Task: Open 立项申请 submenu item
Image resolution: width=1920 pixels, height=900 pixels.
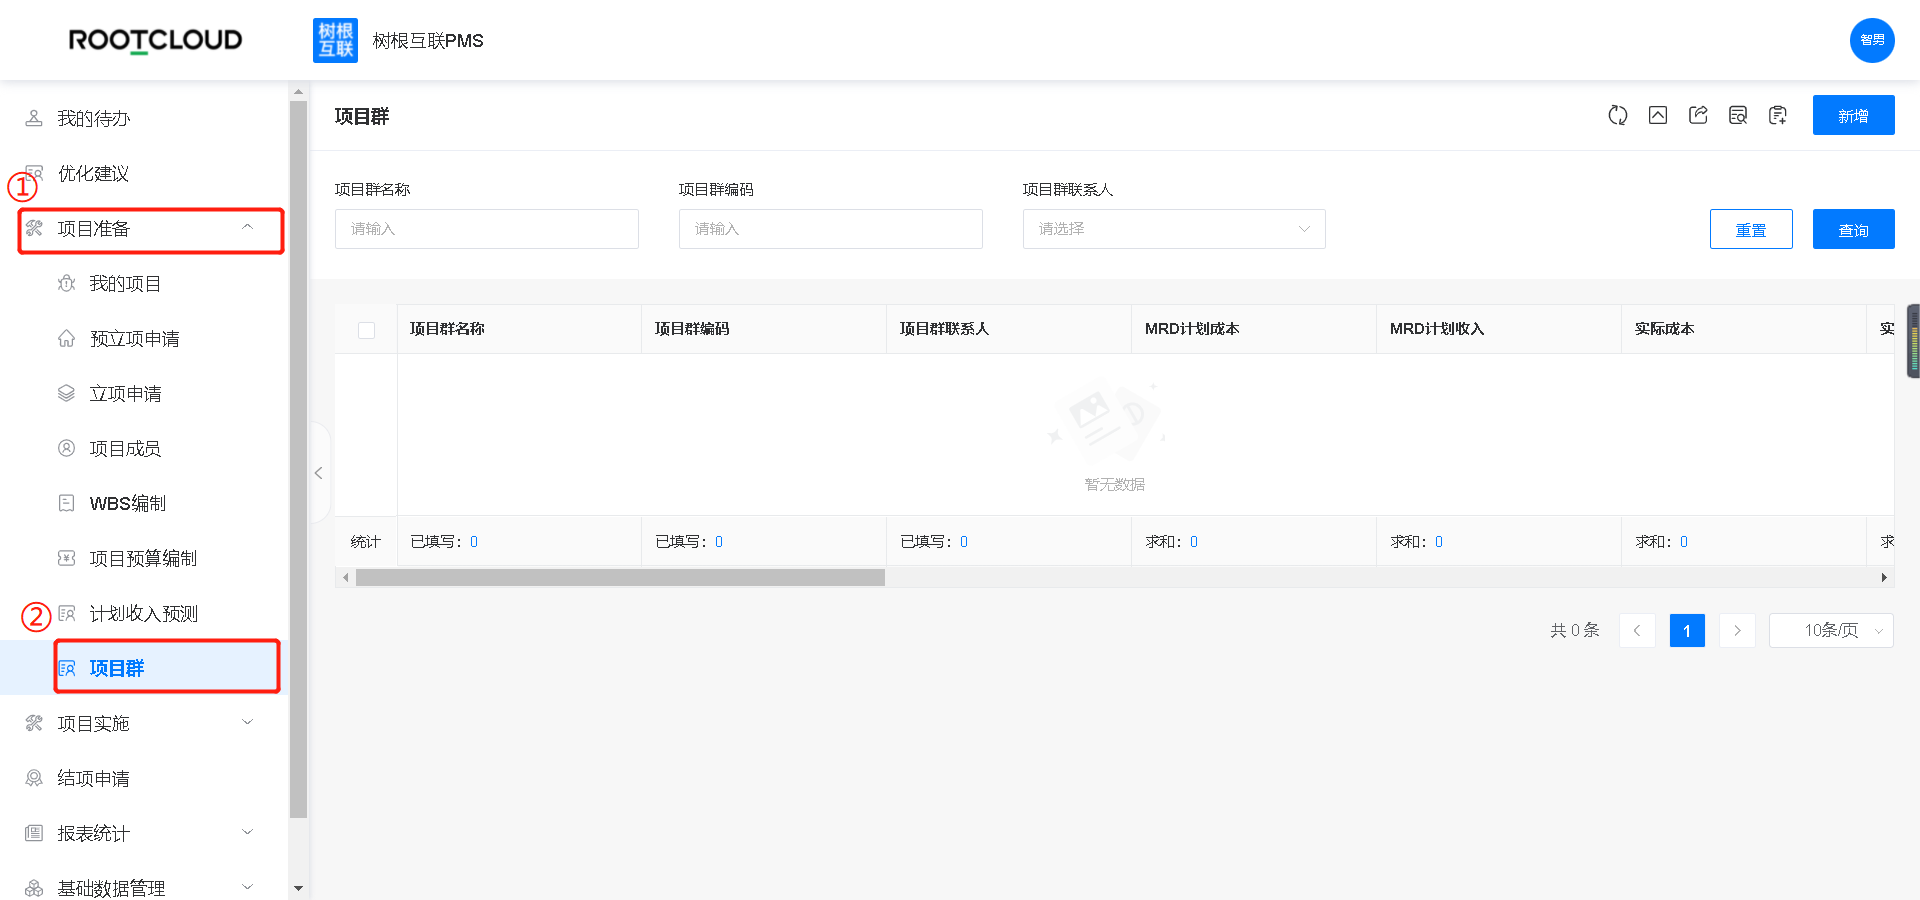Action: (x=144, y=393)
